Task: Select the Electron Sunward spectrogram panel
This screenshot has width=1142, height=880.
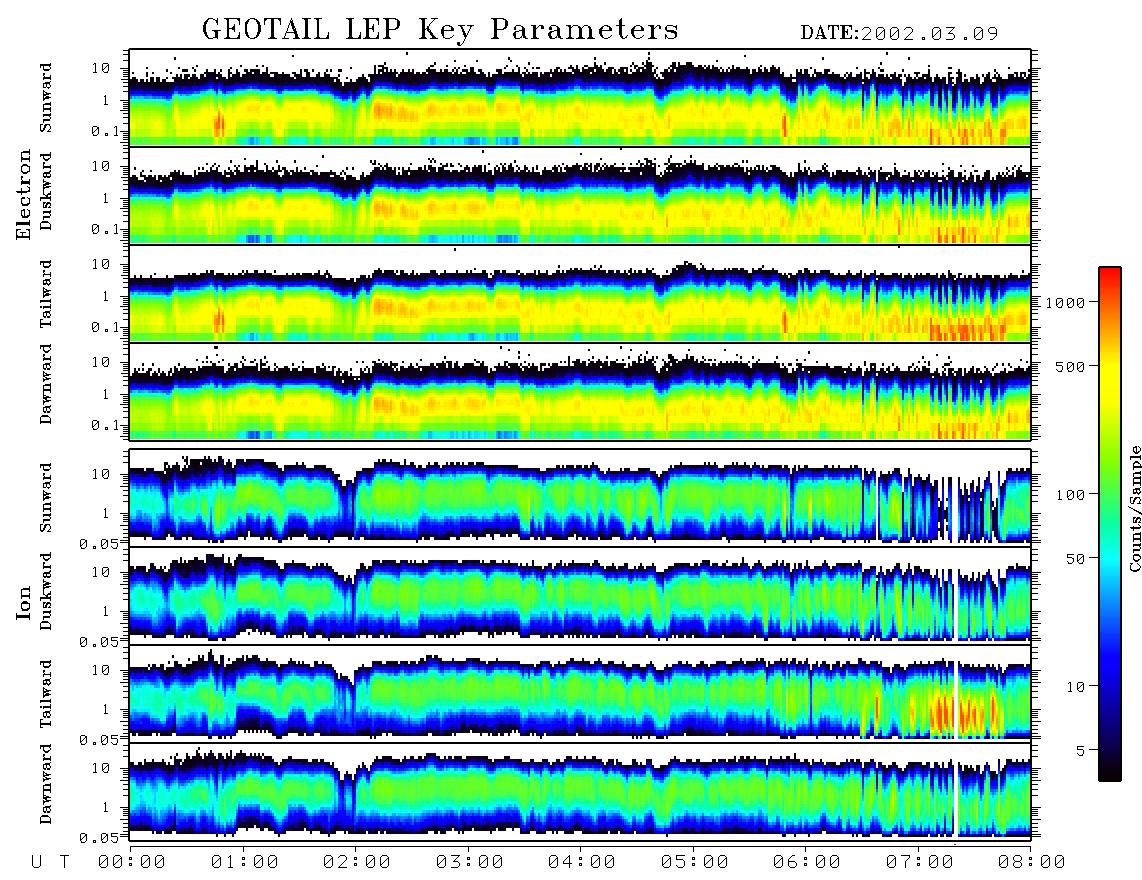Action: [580, 98]
